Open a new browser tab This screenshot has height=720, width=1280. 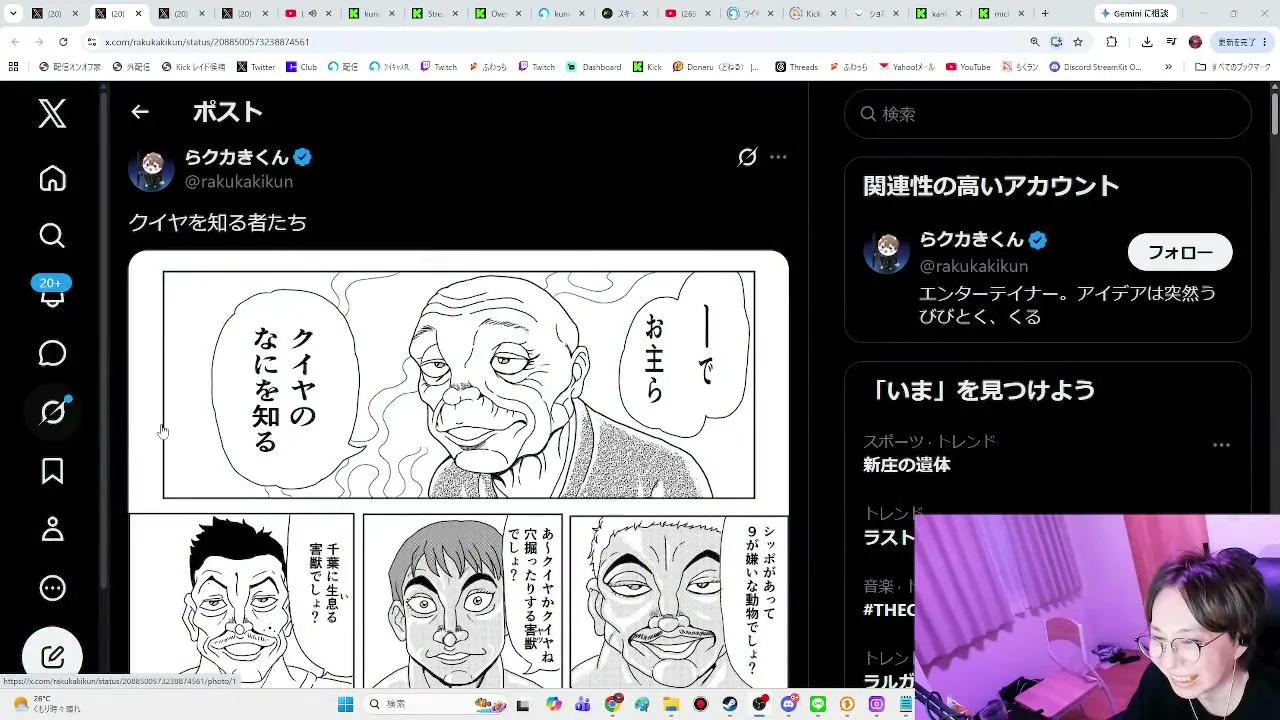(1045, 14)
